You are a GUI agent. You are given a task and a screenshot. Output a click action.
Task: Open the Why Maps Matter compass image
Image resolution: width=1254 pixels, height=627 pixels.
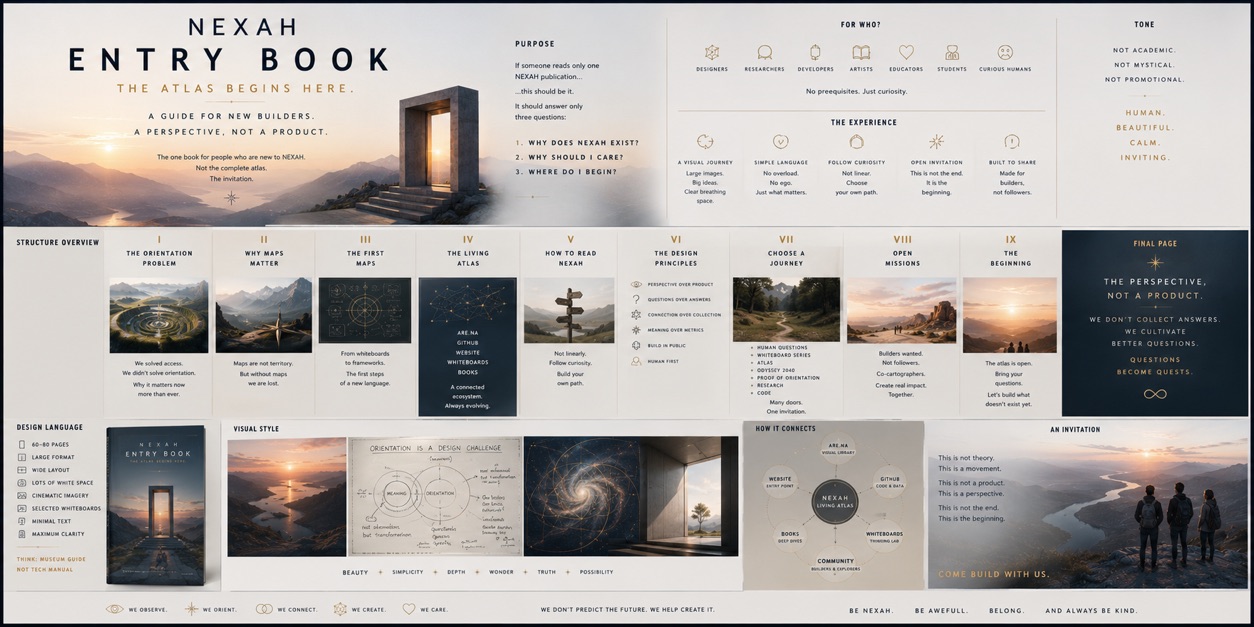pyautogui.click(x=263, y=316)
